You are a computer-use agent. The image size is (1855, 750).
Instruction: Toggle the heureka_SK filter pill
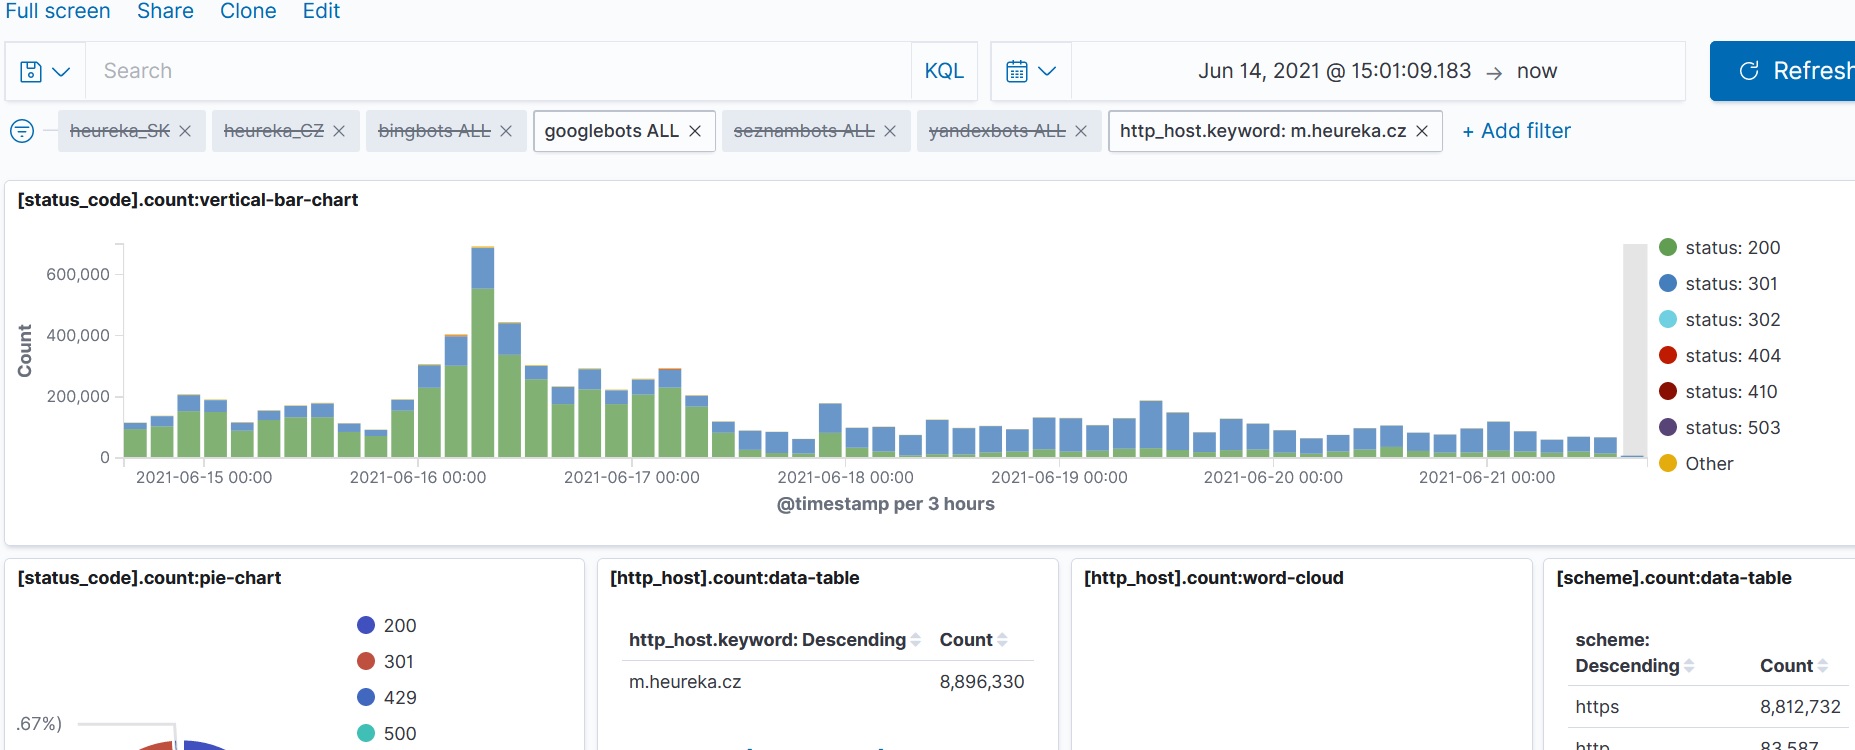coord(120,131)
